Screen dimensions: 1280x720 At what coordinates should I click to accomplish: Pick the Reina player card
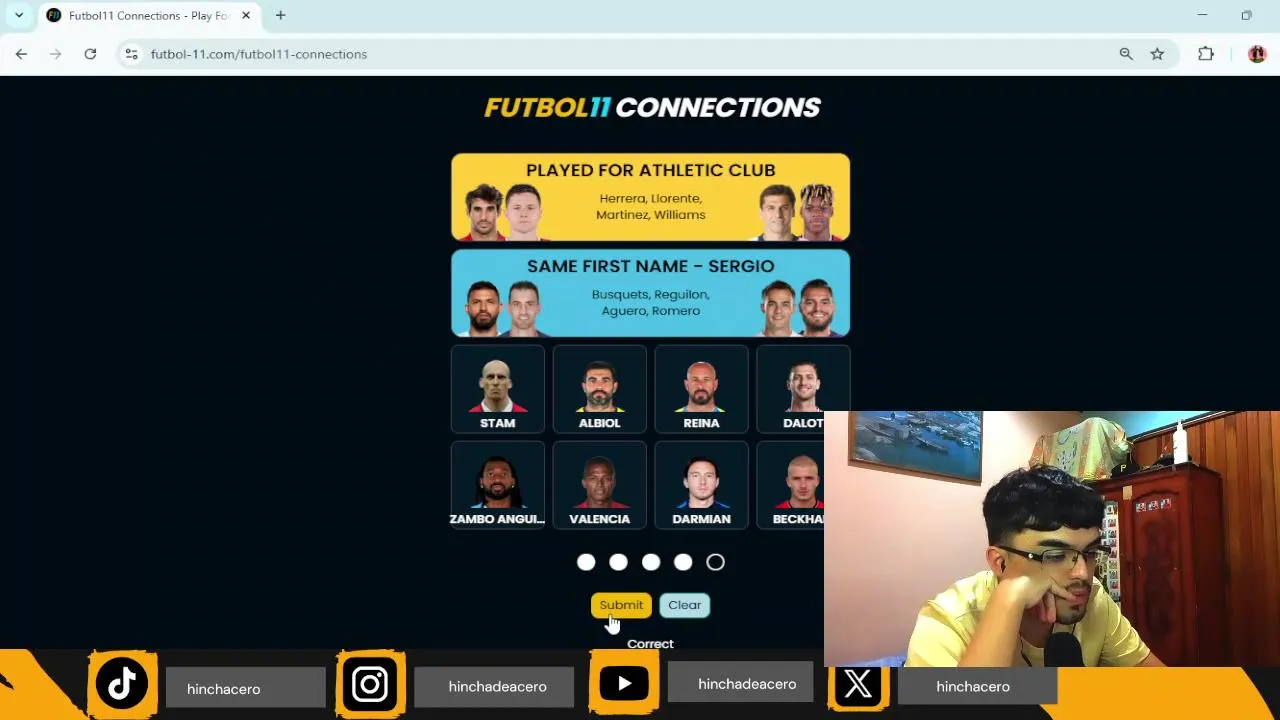(701, 389)
